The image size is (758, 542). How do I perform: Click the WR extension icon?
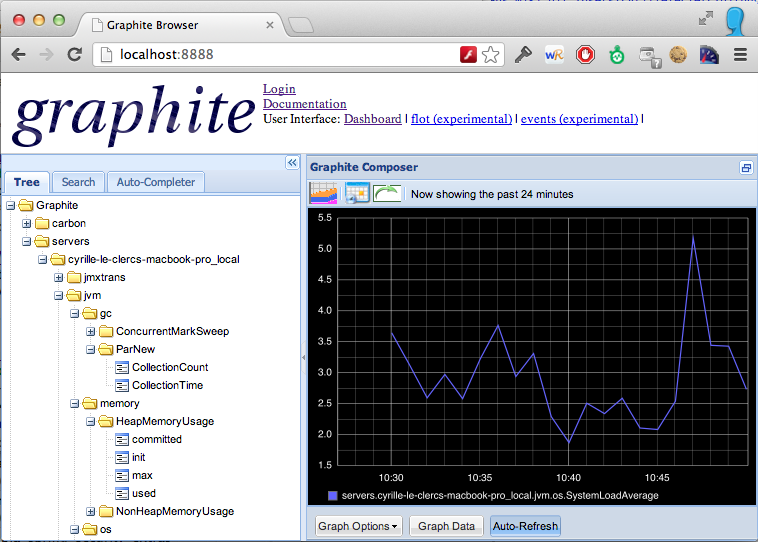point(554,55)
